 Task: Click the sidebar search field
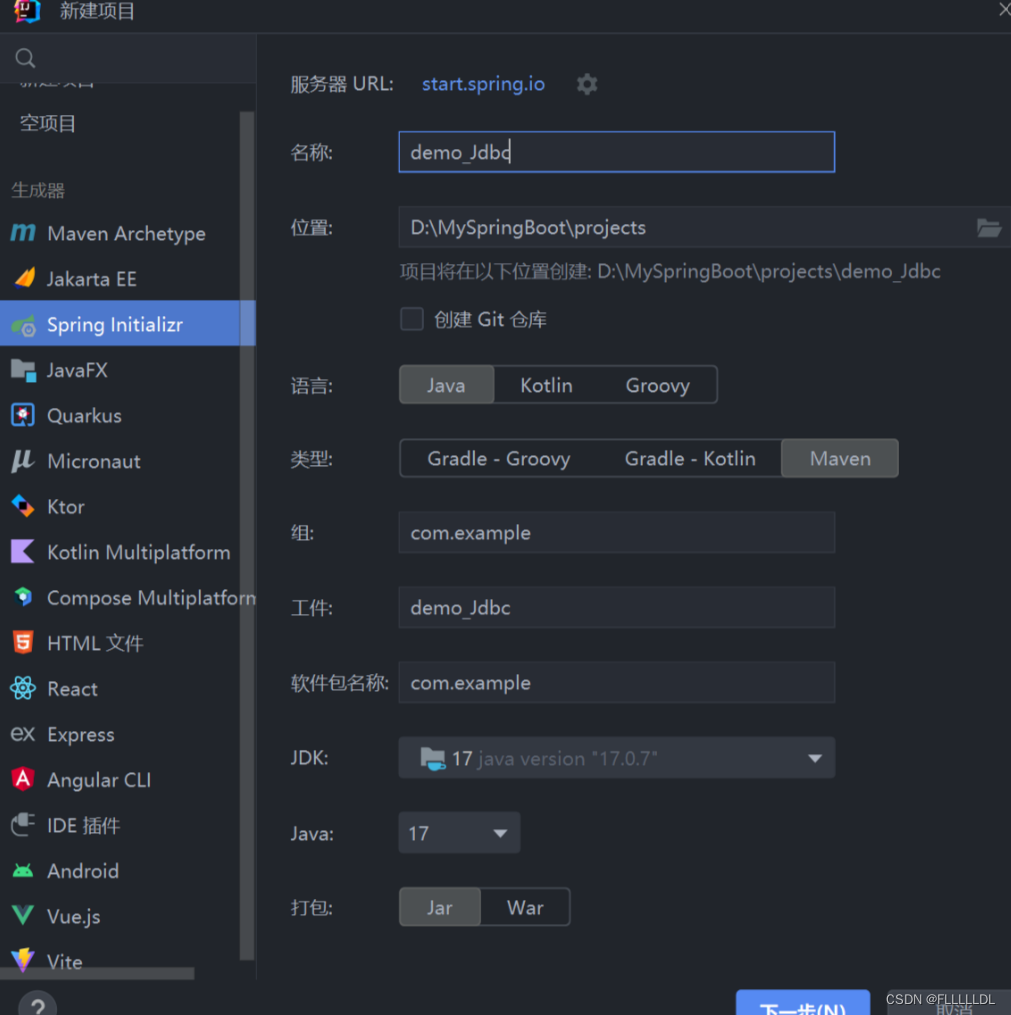click(128, 58)
